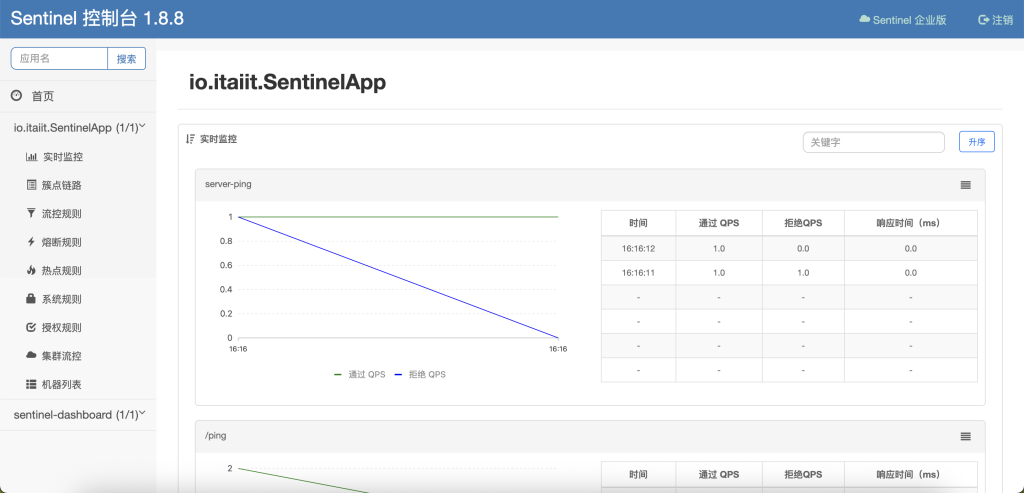Click 拒绝QPS header in server-ping table
This screenshot has width=1024, height=493.
click(x=803, y=223)
